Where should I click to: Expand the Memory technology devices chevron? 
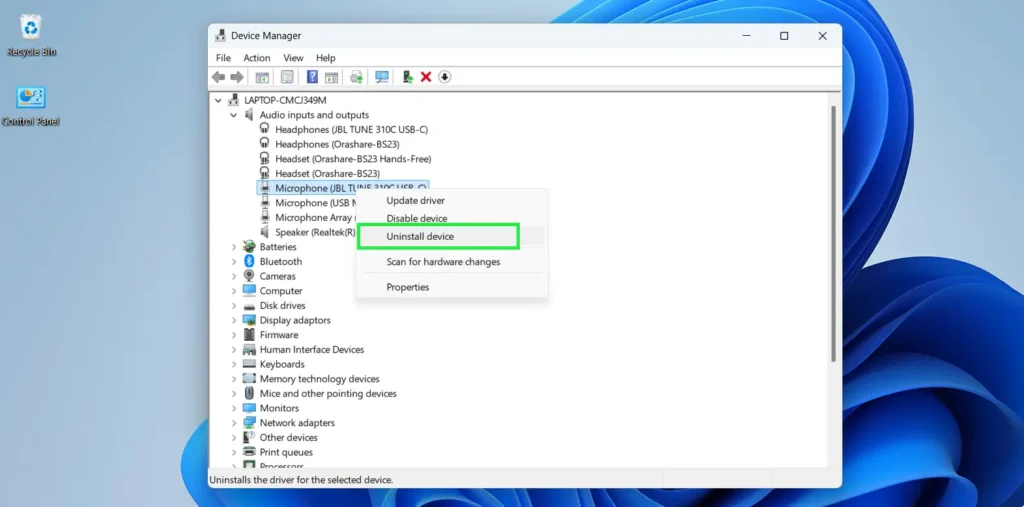(x=234, y=379)
